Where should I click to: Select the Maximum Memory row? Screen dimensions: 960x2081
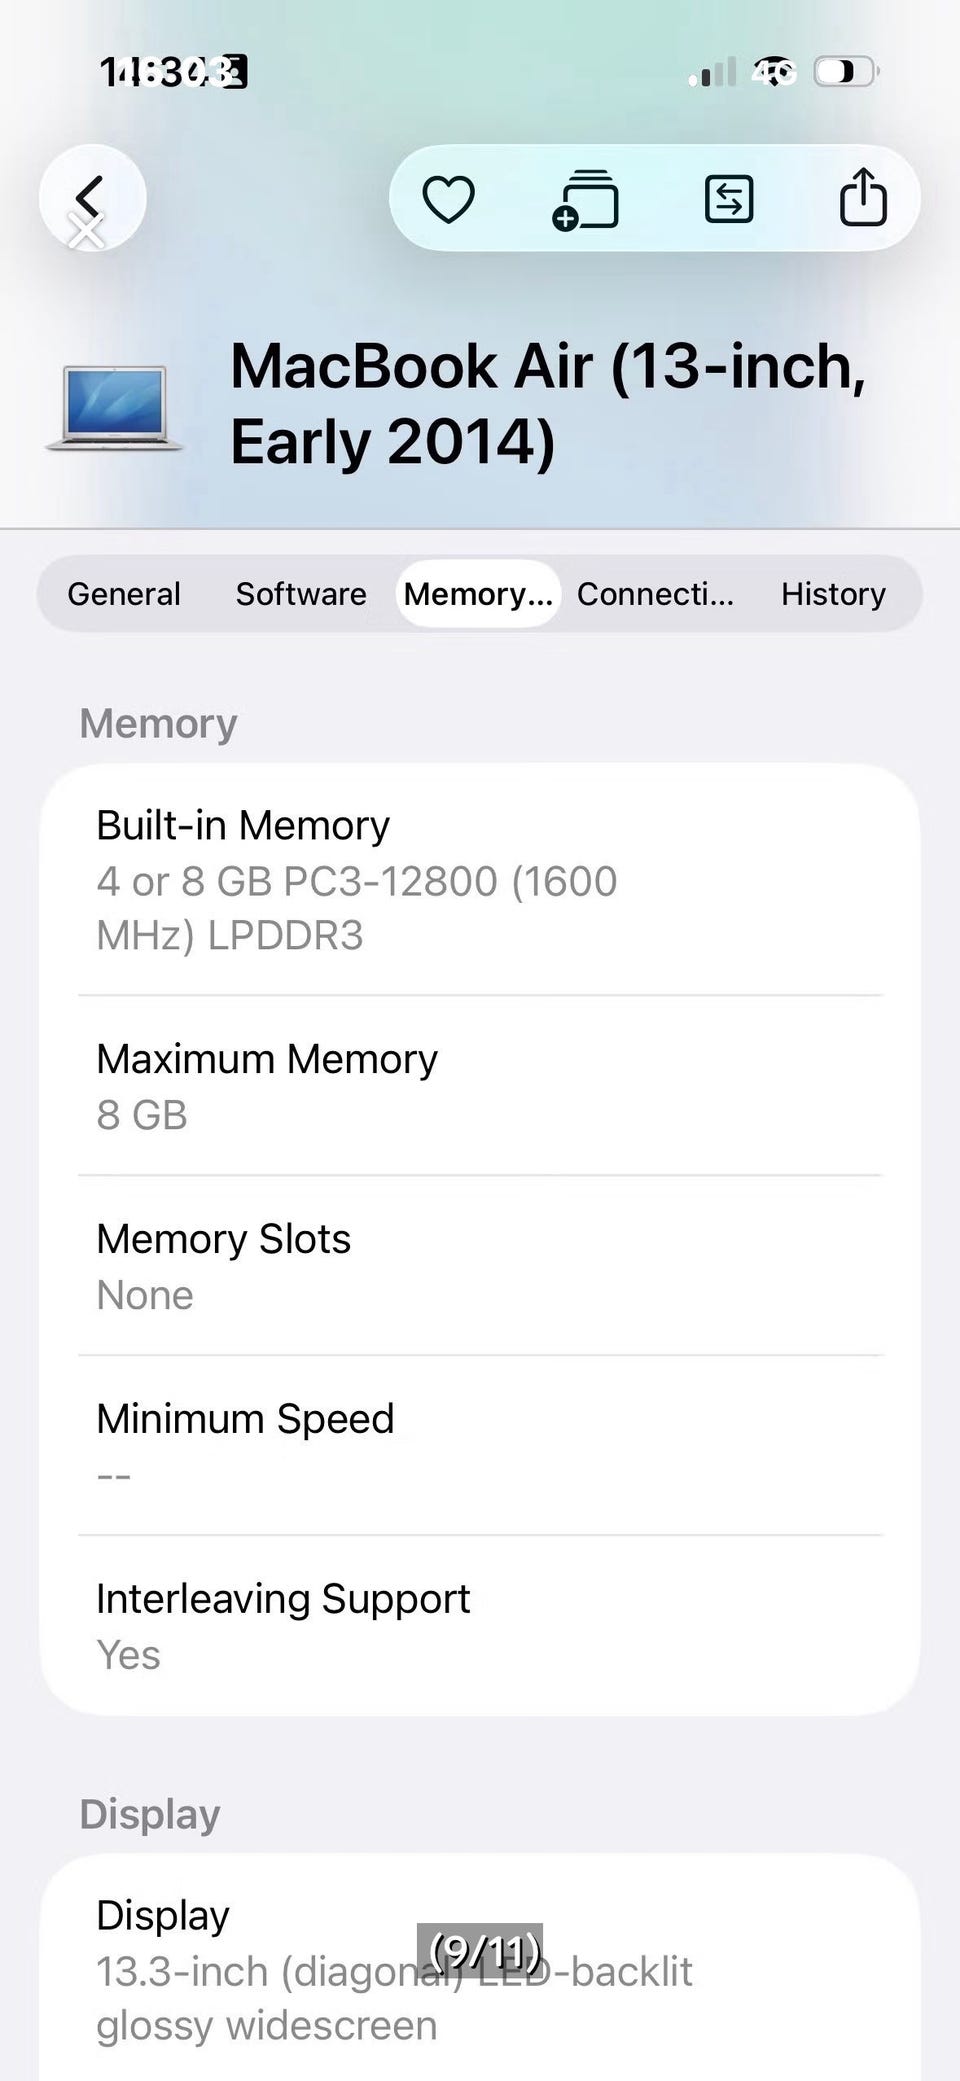click(x=480, y=1086)
